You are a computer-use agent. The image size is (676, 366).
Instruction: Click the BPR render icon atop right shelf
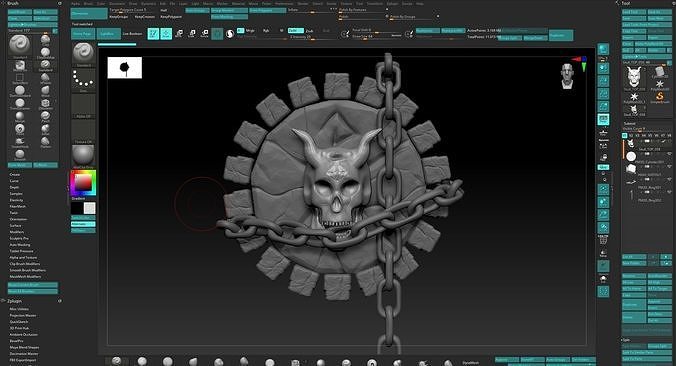click(x=603, y=49)
